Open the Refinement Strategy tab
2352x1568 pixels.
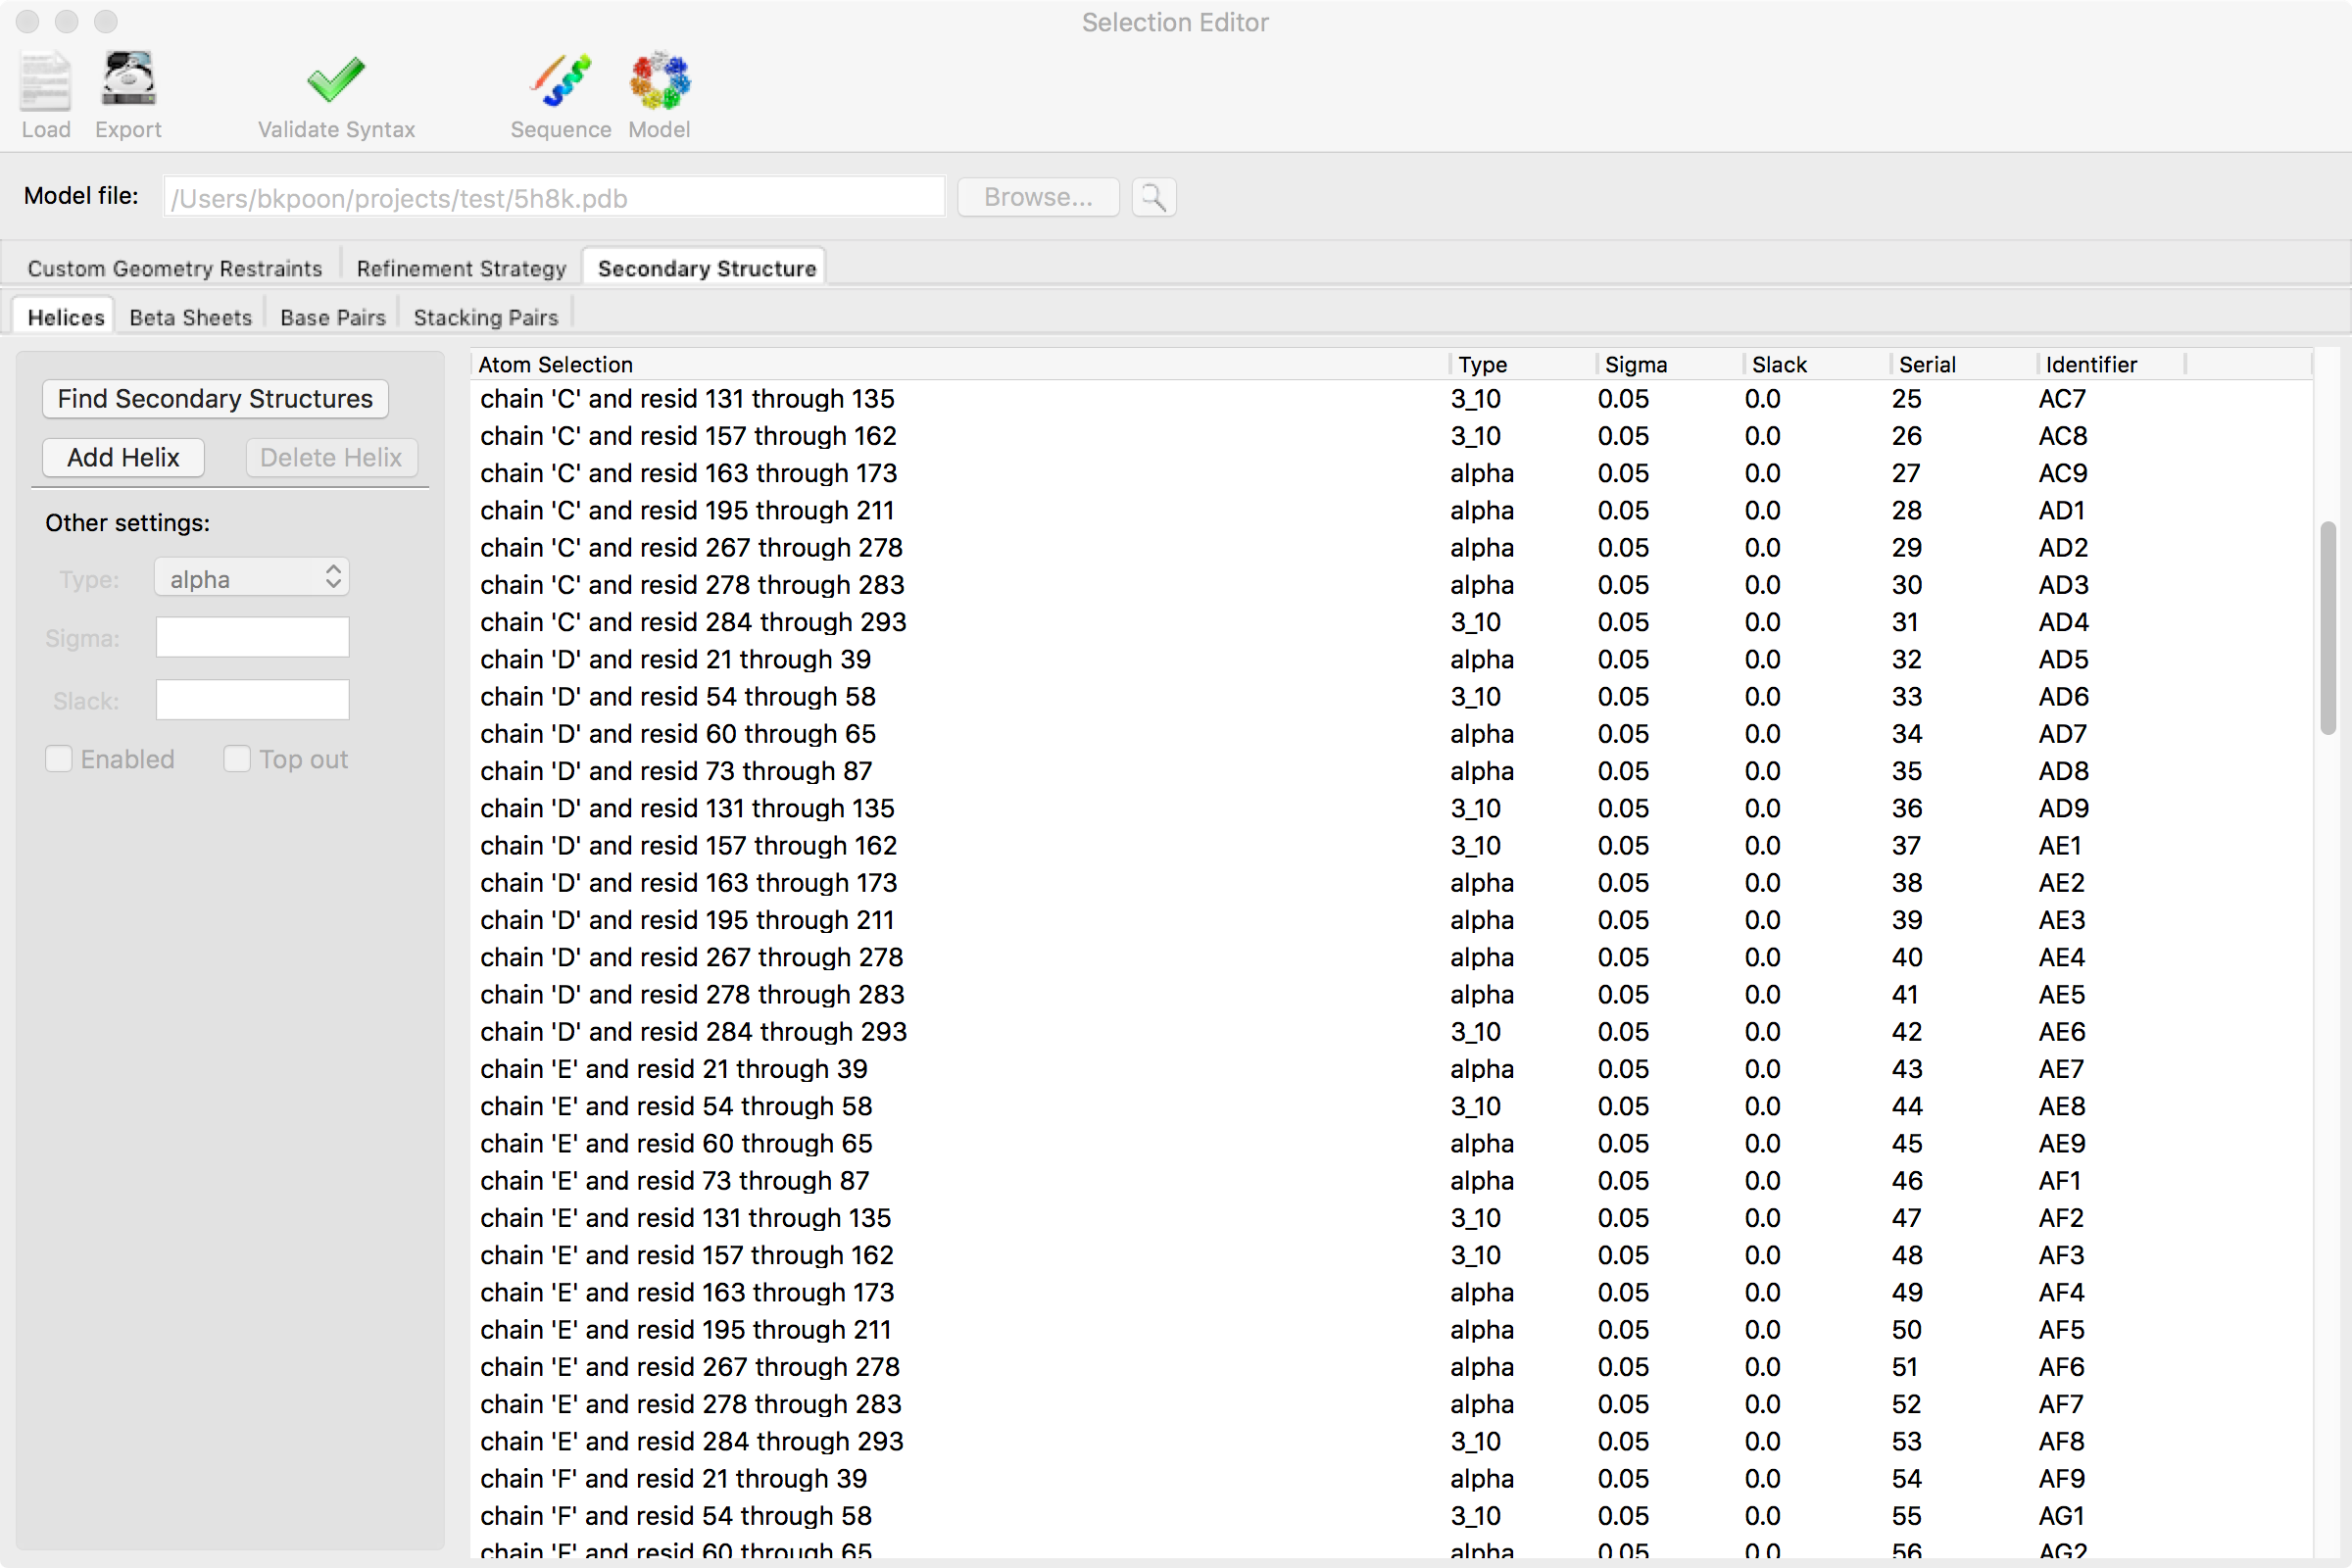[x=459, y=267]
